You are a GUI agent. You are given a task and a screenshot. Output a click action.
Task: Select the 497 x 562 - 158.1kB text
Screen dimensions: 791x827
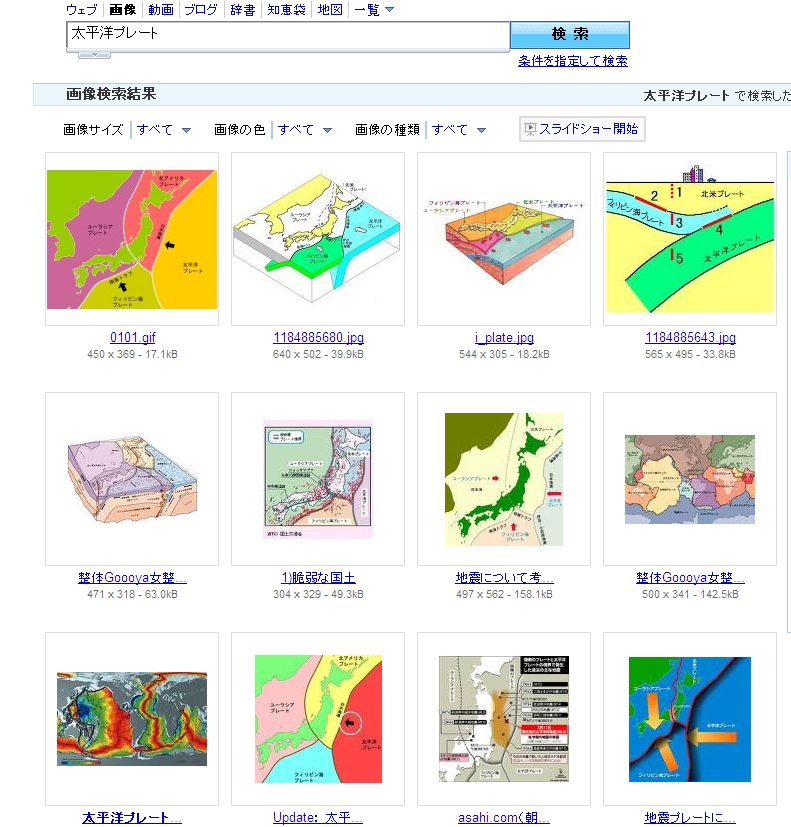tap(505, 594)
